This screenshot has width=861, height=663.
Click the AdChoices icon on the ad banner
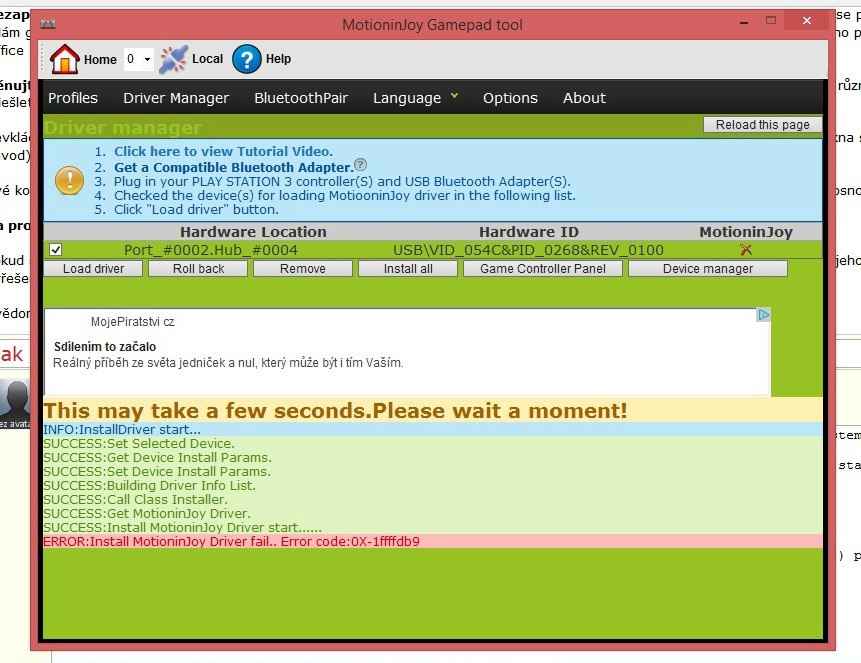763,315
